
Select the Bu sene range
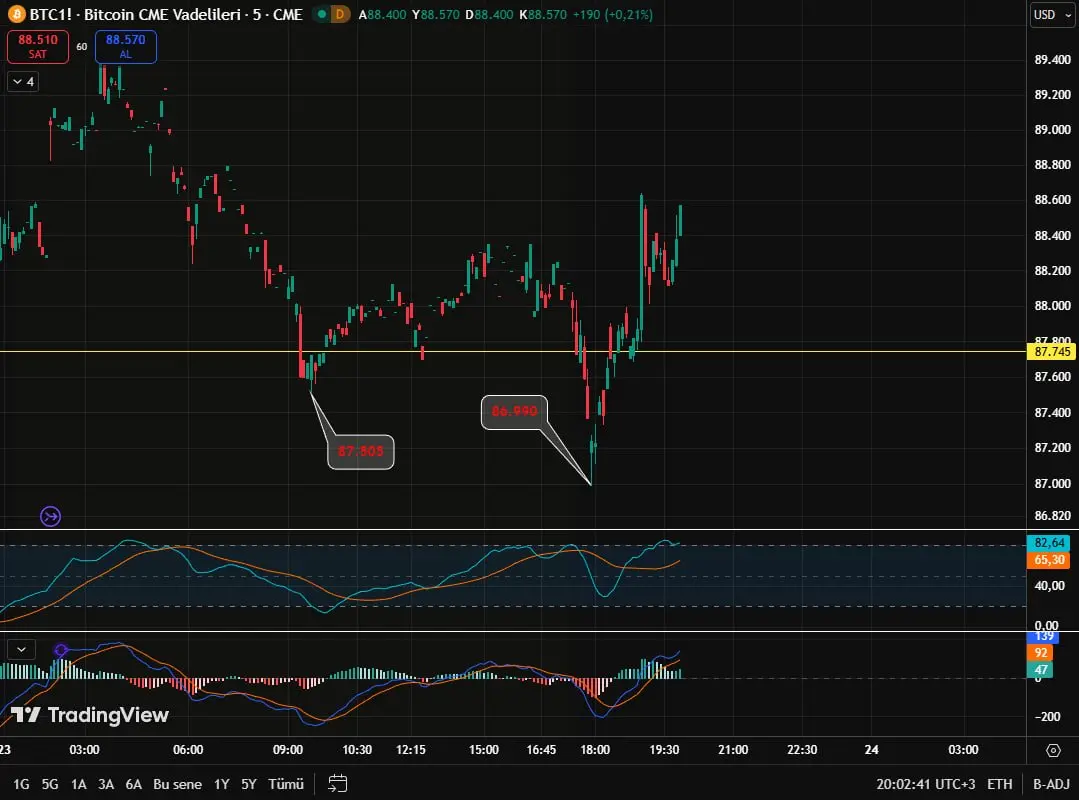[x=177, y=784]
